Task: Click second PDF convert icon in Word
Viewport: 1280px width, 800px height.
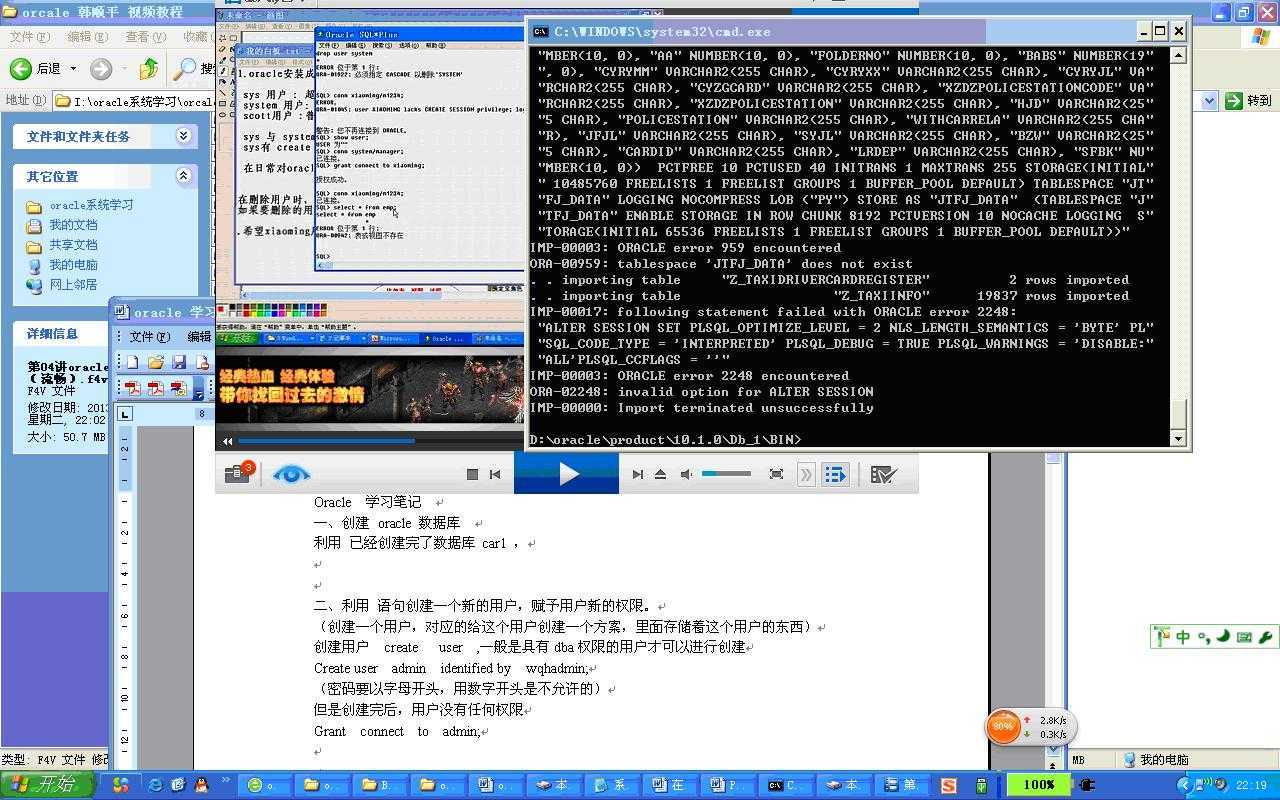Action: coord(156,388)
